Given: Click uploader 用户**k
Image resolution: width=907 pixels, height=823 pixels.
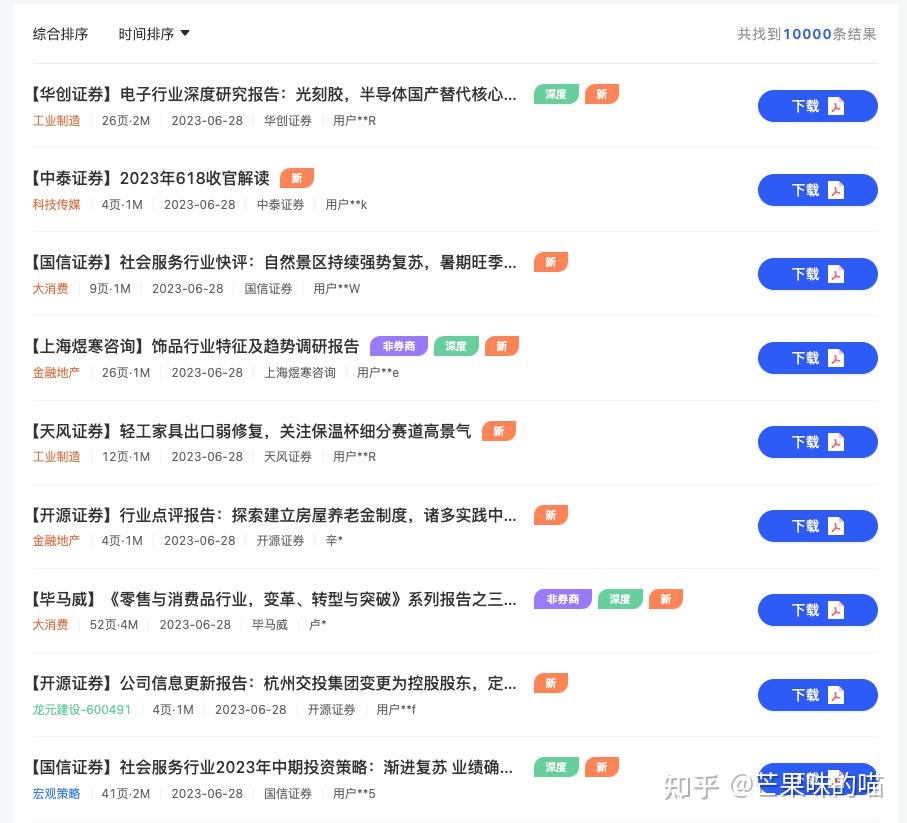Looking at the screenshot, I should pyautogui.click(x=346, y=204).
